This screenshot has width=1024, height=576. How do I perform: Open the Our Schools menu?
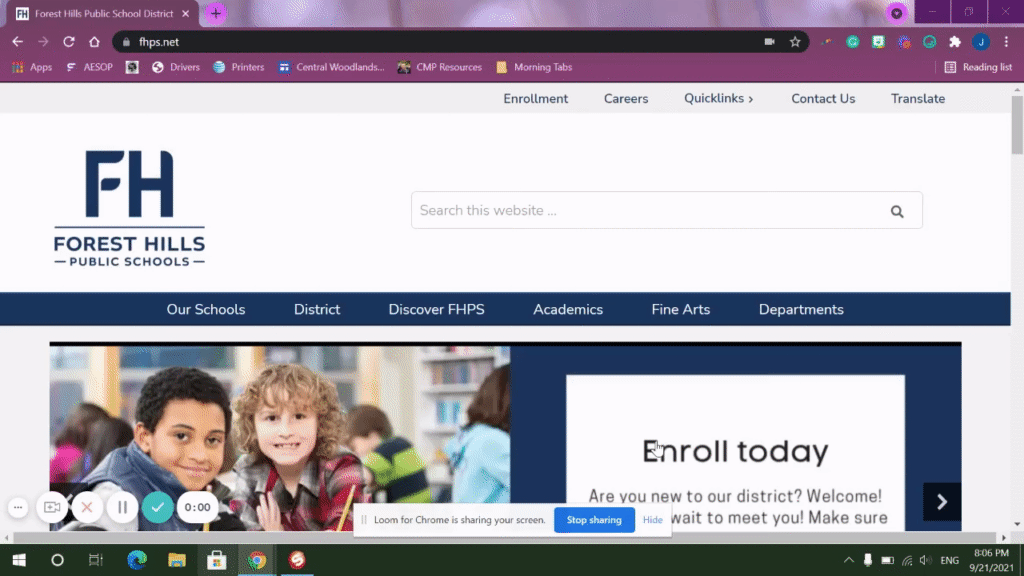(x=206, y=310)
